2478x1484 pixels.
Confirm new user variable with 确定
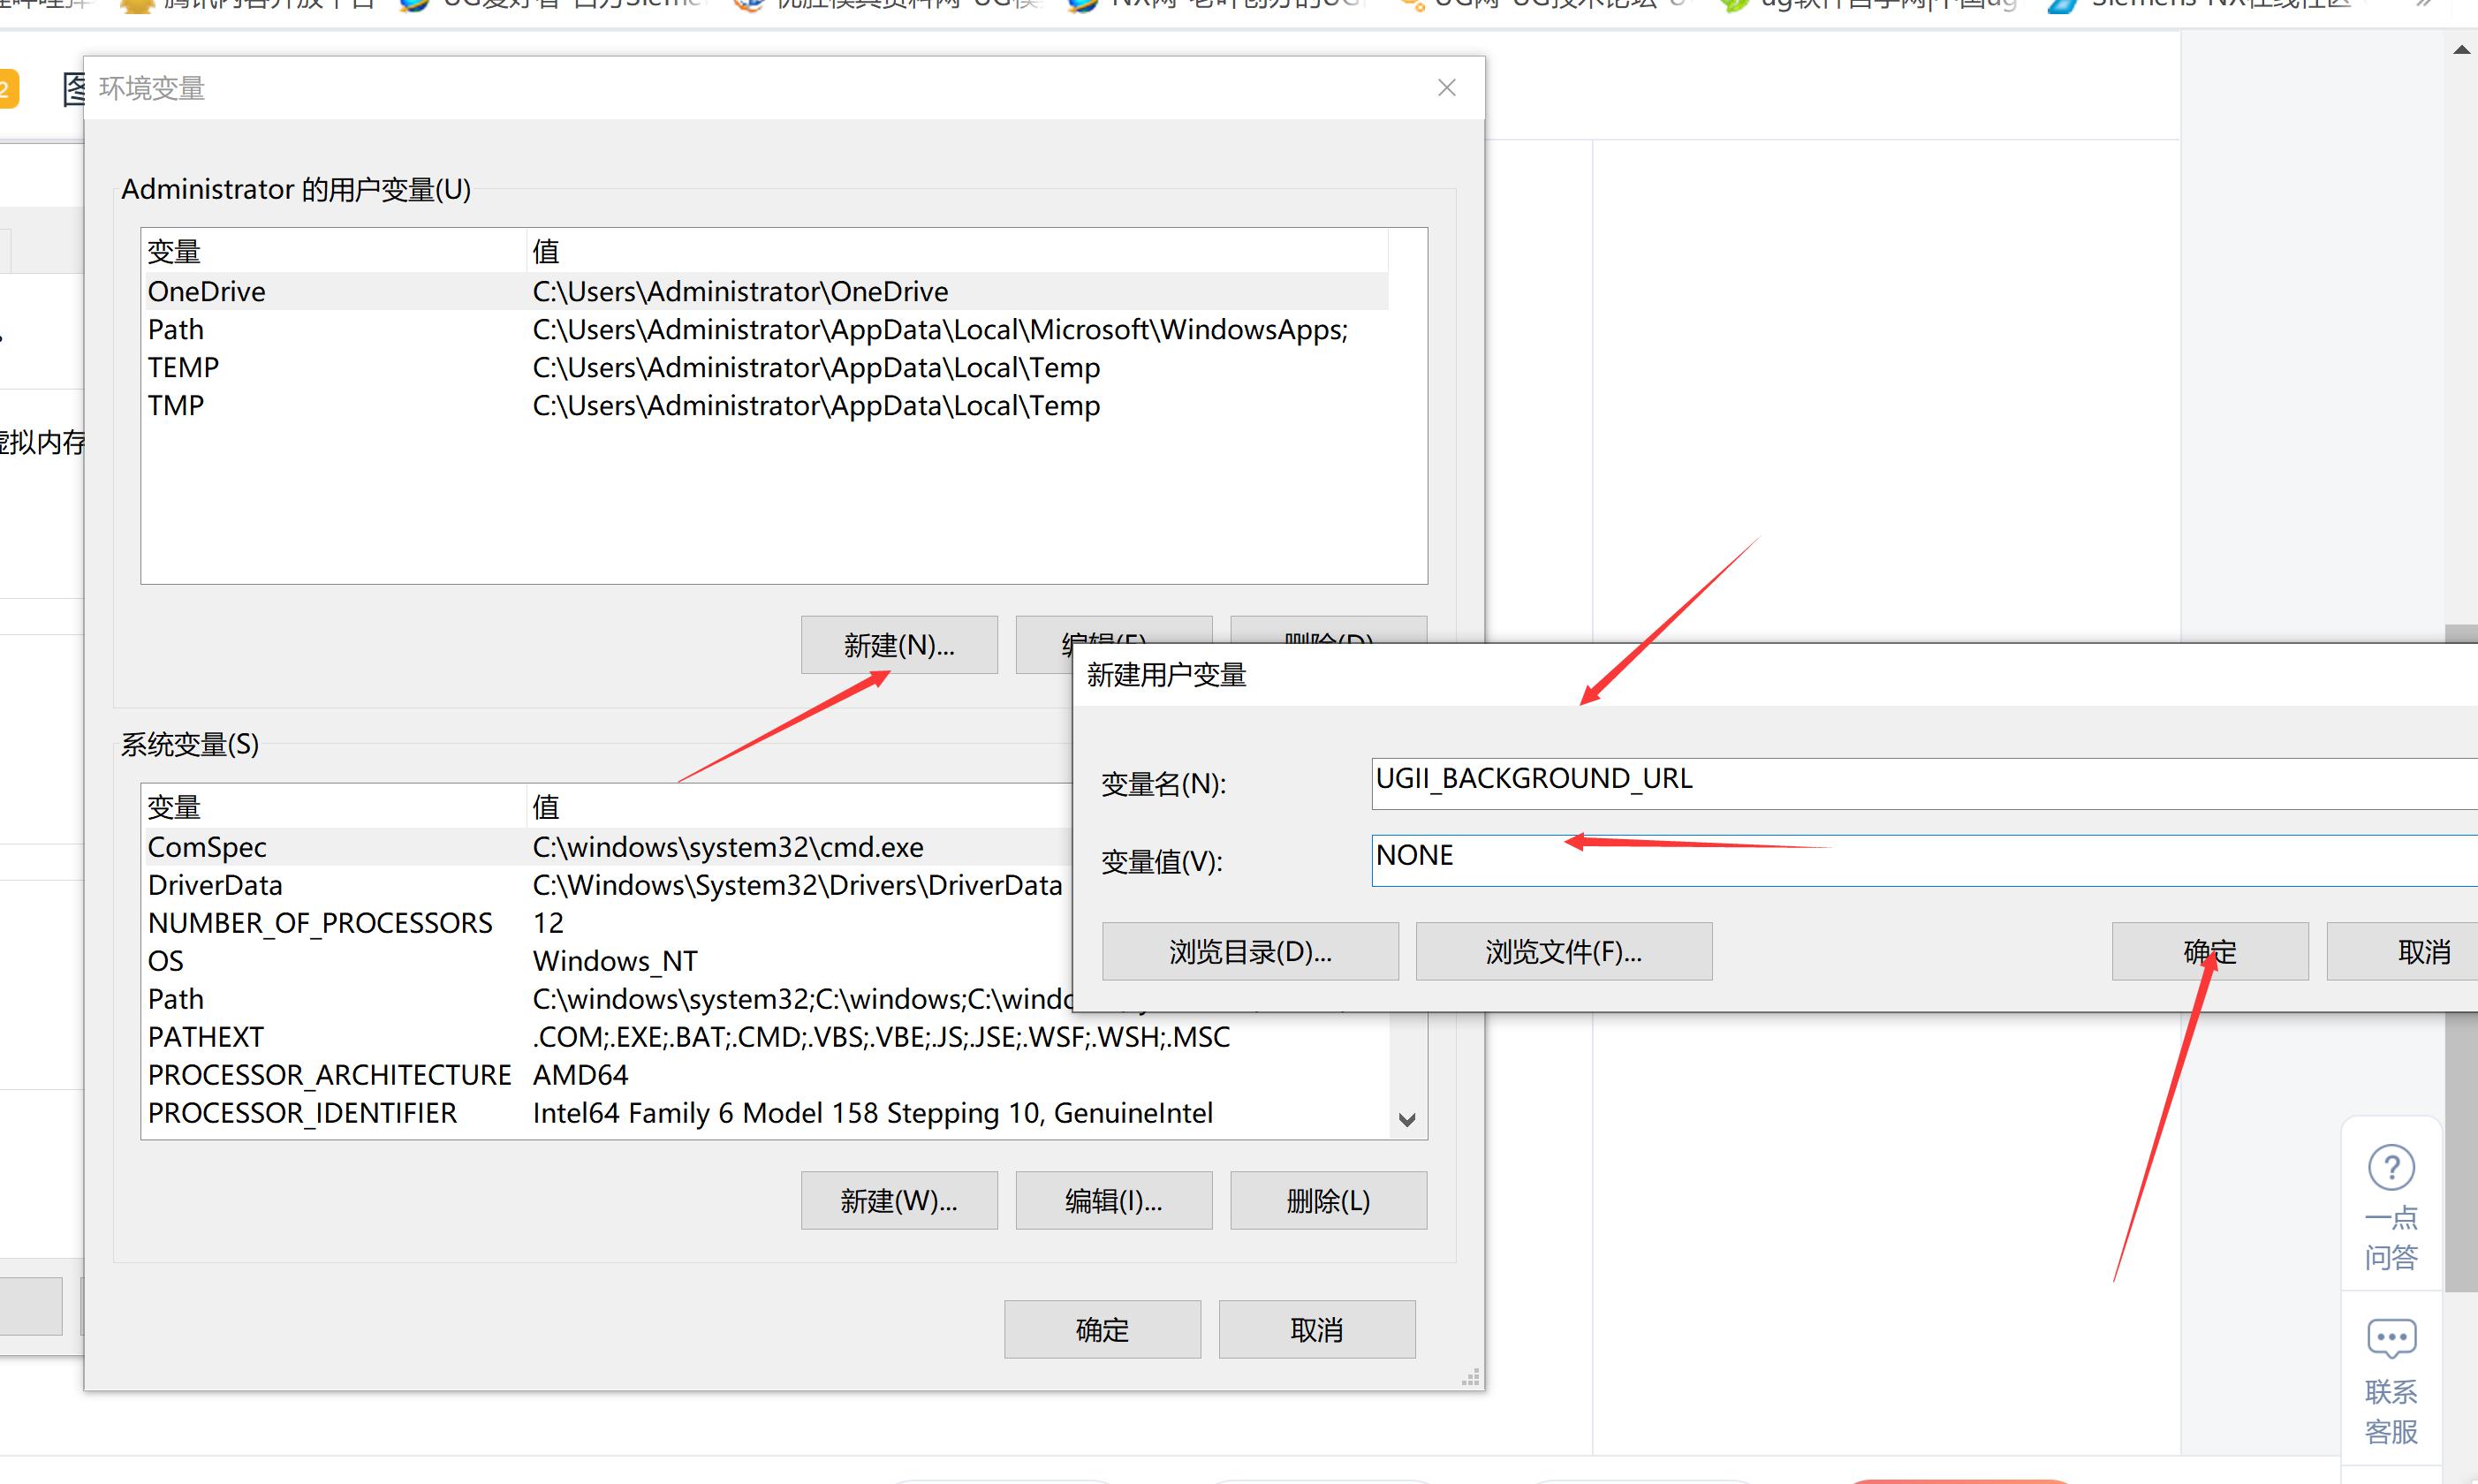click(x=2209, y=951)
